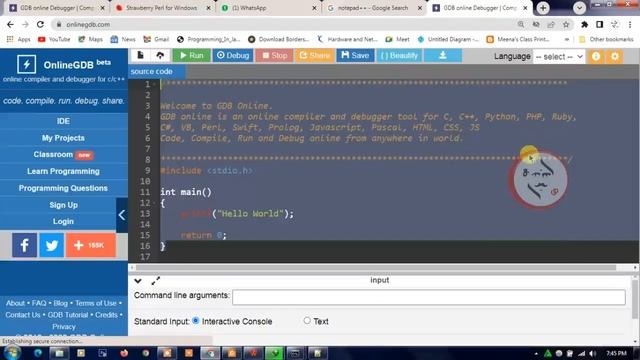Run the program with Run button
Screen dimensions: 640x360
coord(191,56)
